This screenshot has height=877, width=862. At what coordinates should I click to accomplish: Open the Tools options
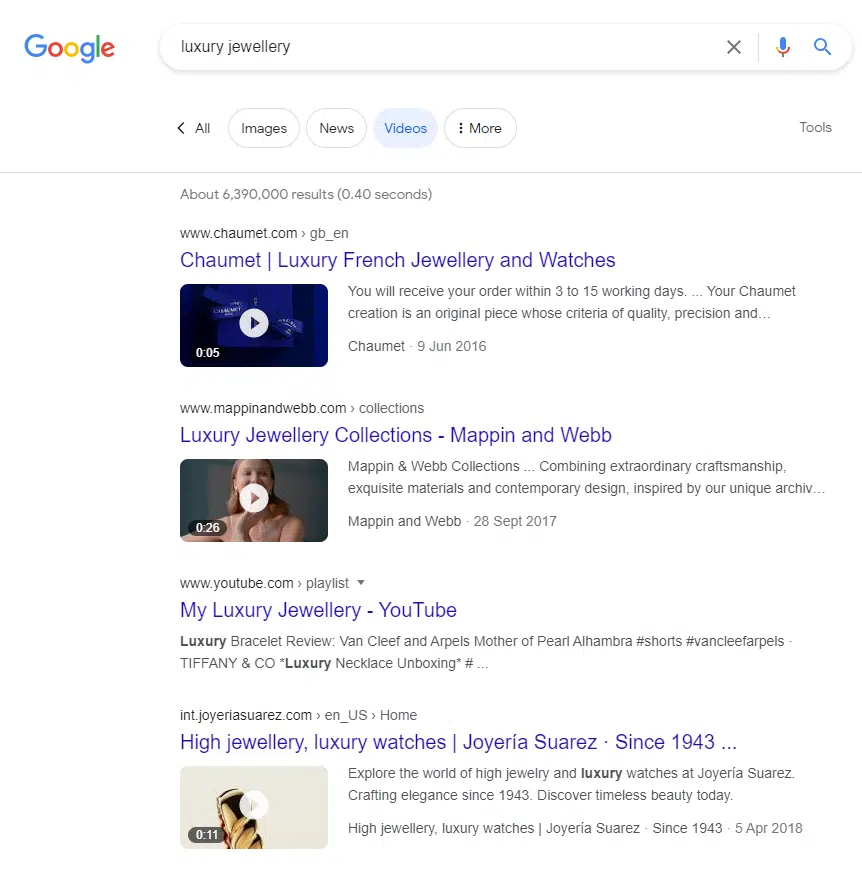tap(815, 128)
